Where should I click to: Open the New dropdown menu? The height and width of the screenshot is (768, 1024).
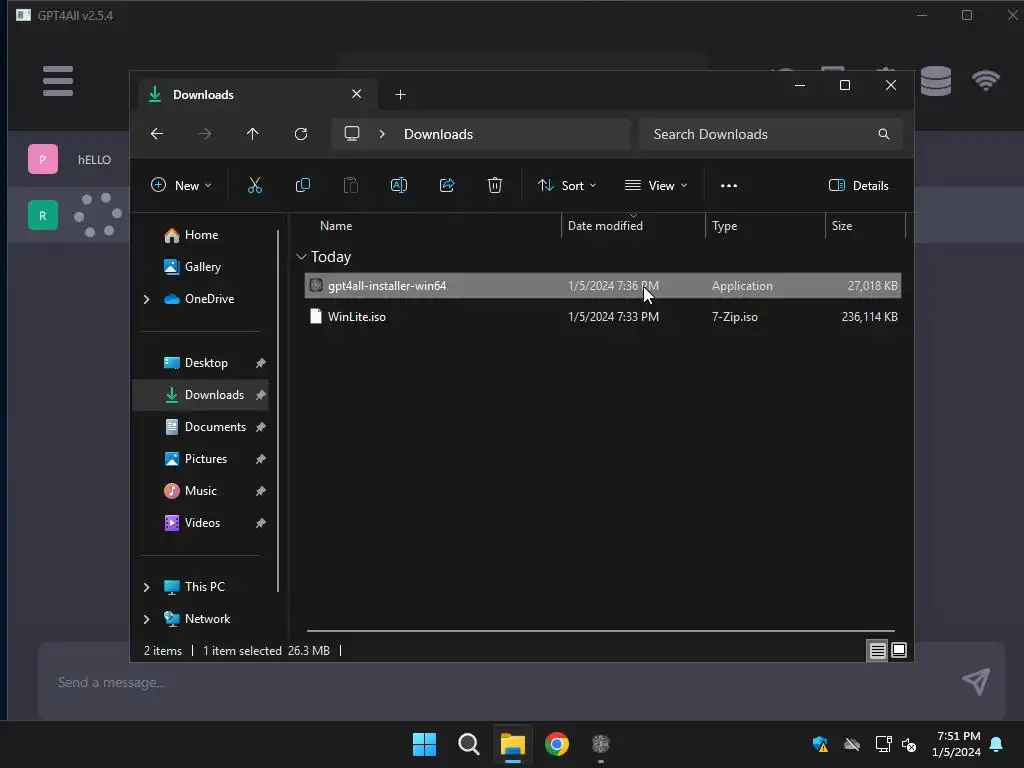(181, 185)
